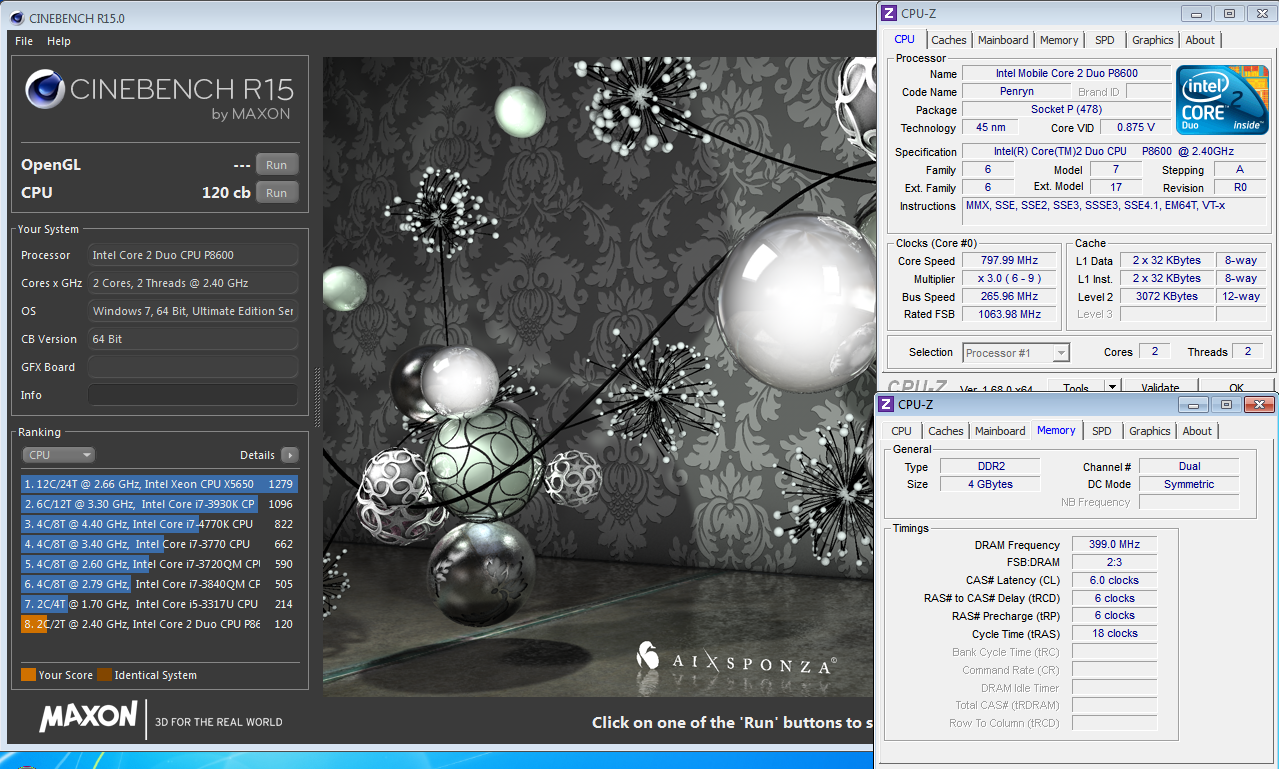Select ranking row Intel Xeon CPU X5650
The image size is (1279, 769).
[x=159, y=484]
